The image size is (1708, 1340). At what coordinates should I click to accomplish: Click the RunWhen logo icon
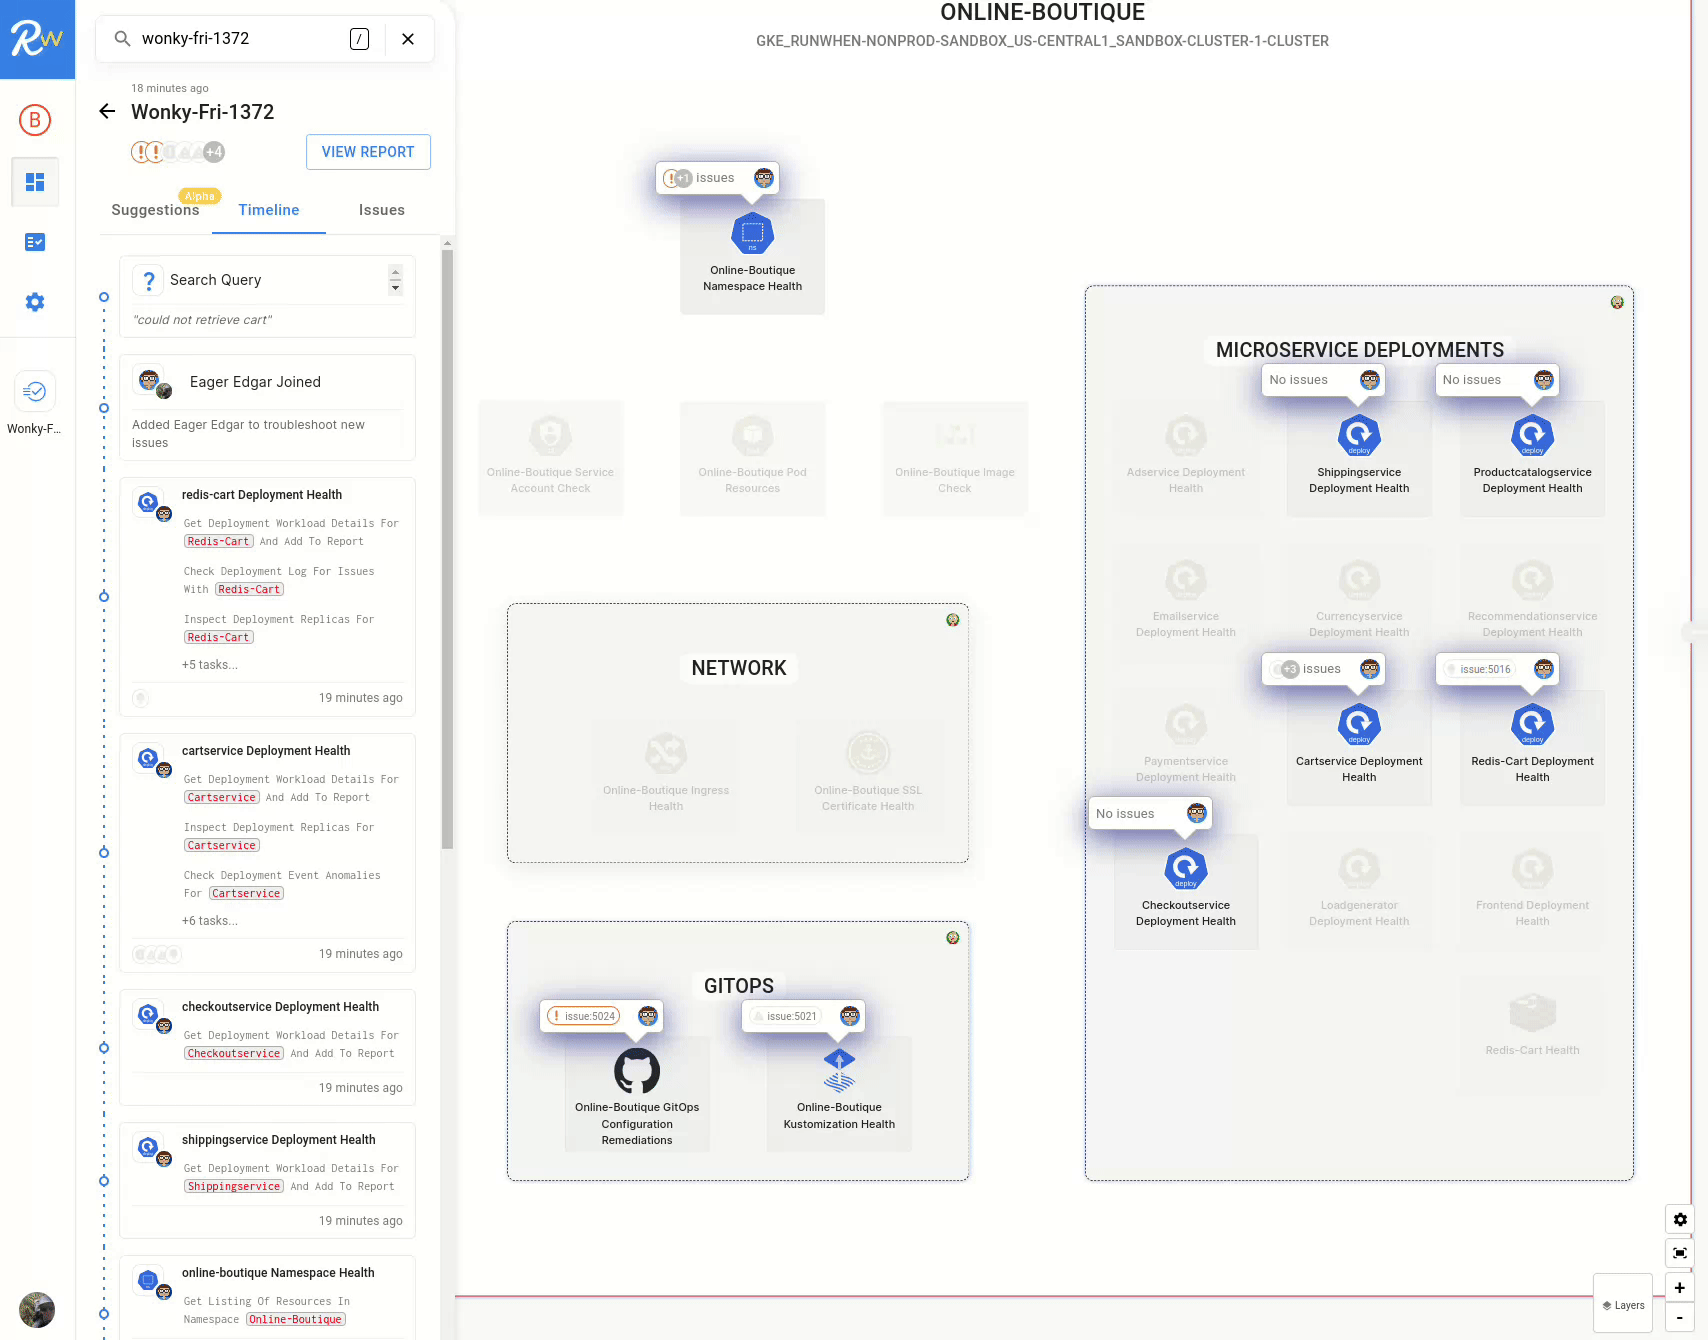37,39
